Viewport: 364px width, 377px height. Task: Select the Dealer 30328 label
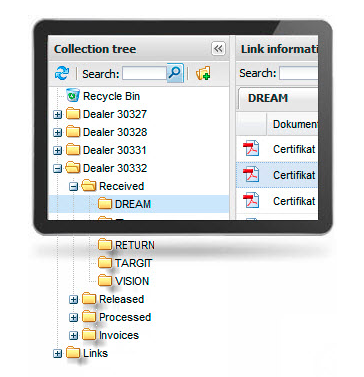[115, 132]
